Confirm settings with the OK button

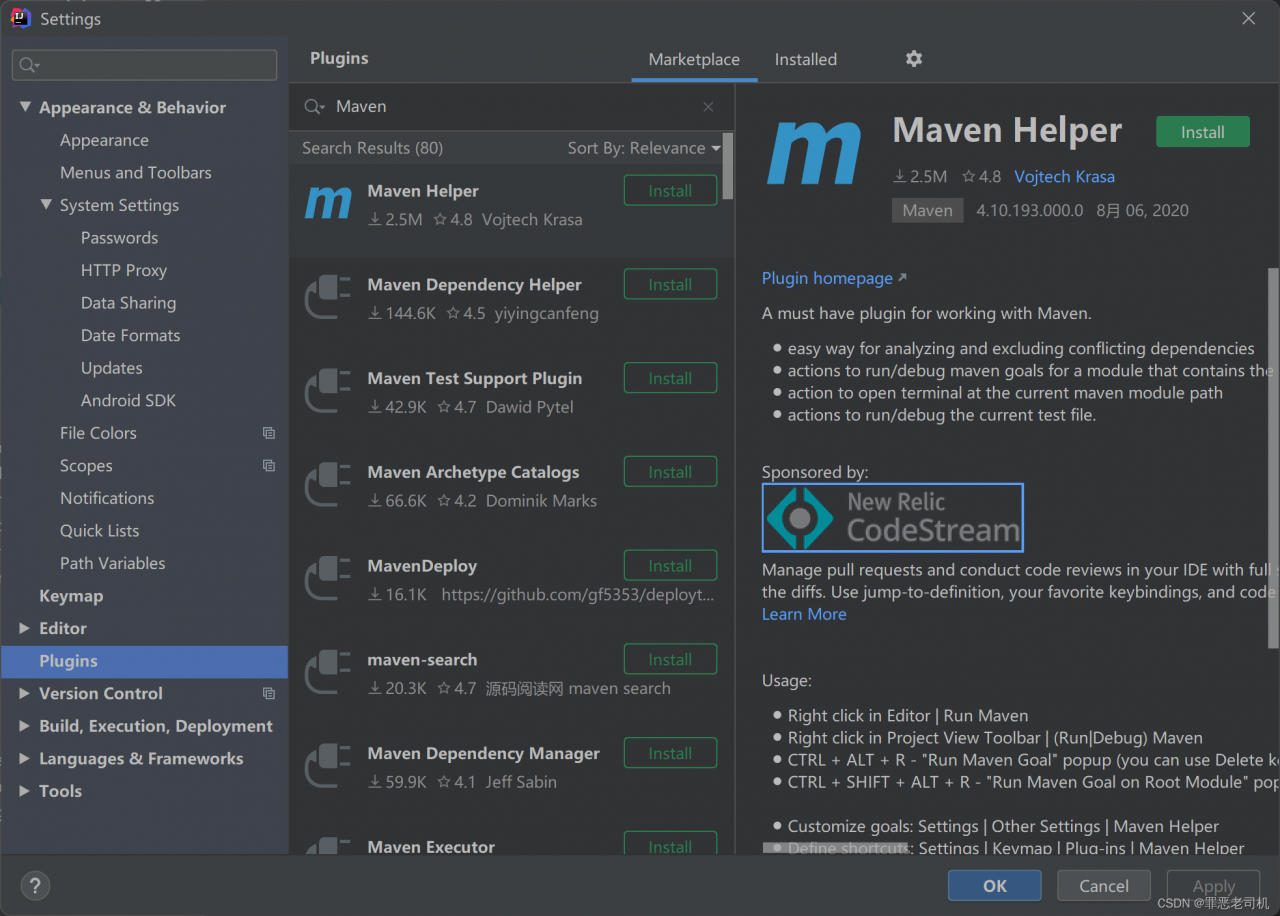coord(995,886)
